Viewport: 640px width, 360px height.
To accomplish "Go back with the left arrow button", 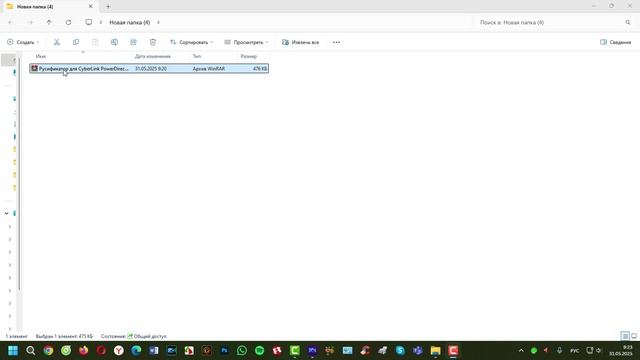I will (x=11, y=22).
